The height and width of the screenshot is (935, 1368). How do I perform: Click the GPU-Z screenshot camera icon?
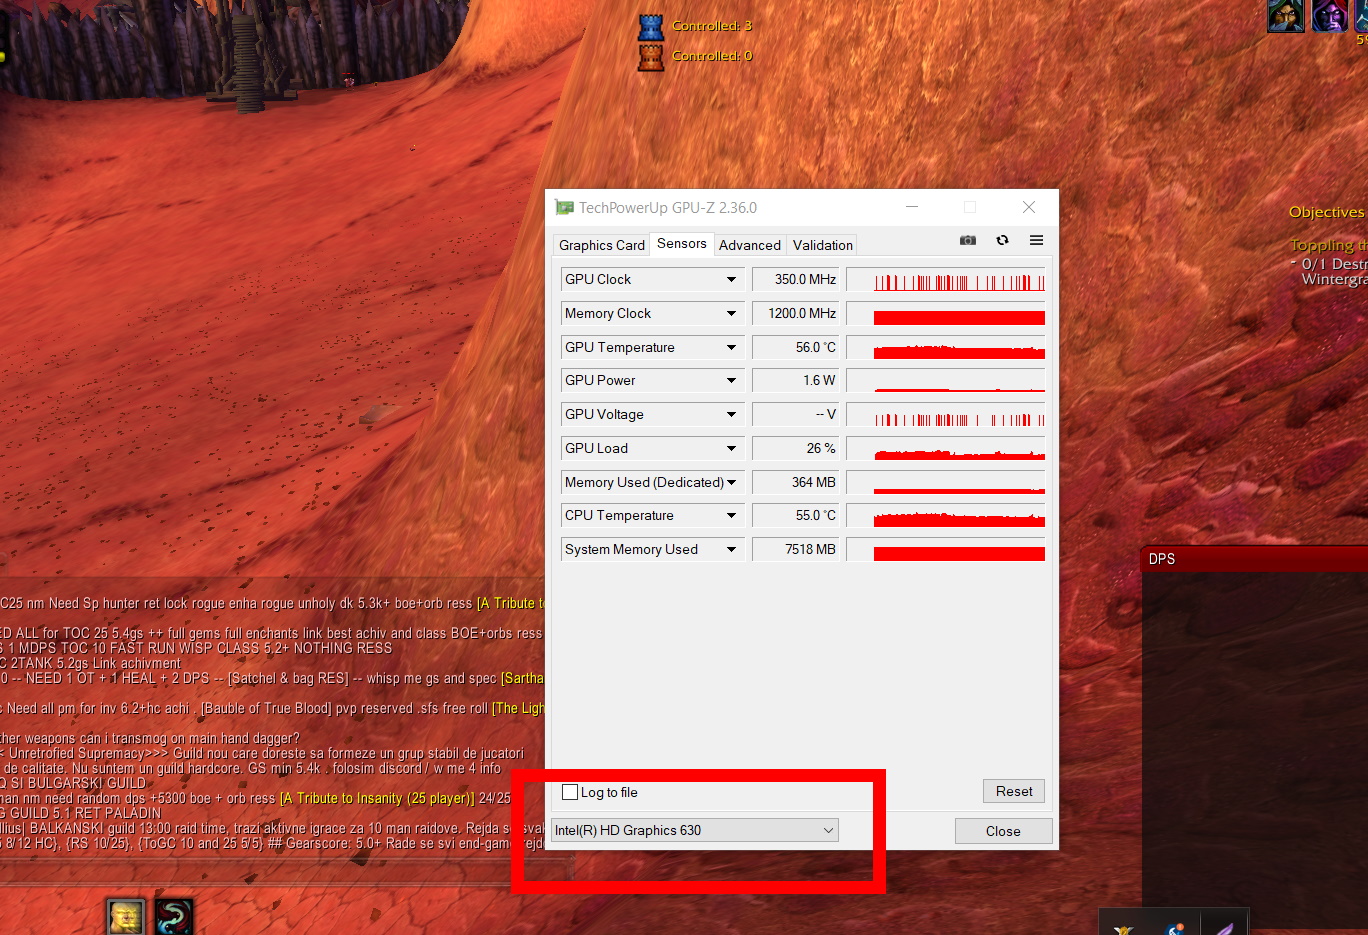pos(967,240)
